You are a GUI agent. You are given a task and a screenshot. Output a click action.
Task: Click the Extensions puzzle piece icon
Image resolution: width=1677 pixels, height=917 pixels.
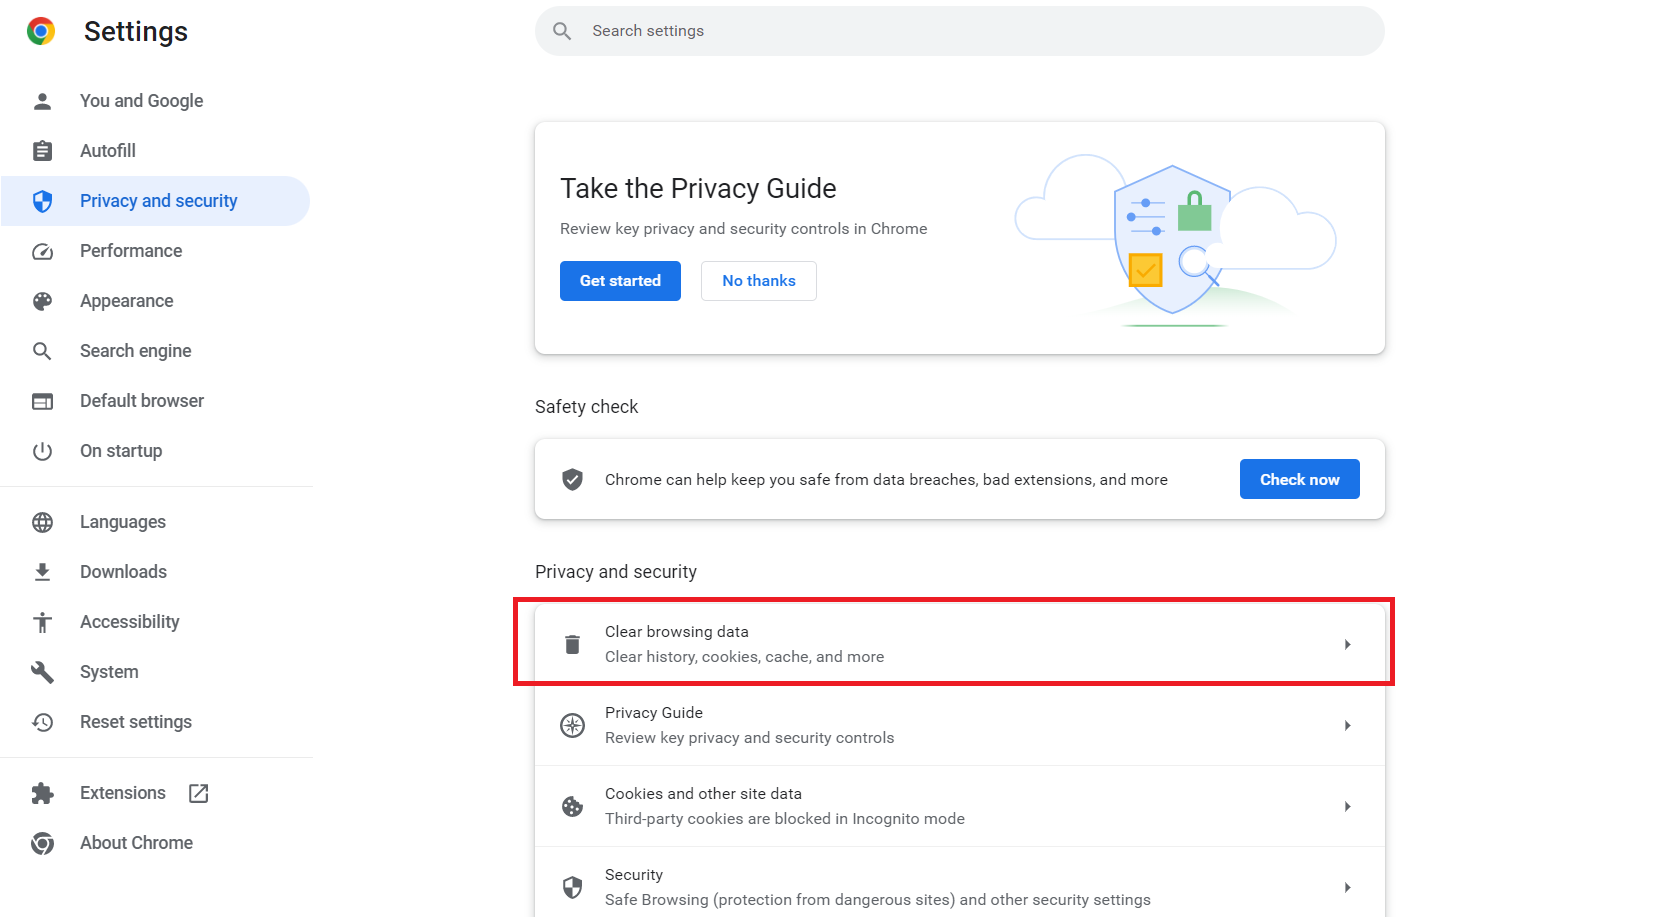(42, 793)
